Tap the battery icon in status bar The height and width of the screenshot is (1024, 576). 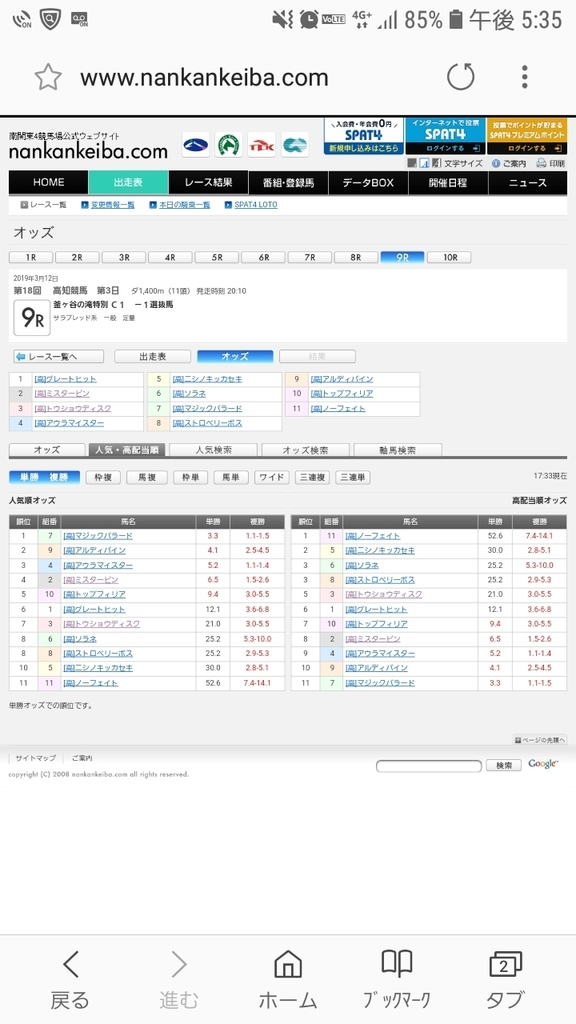pos(456,20)
